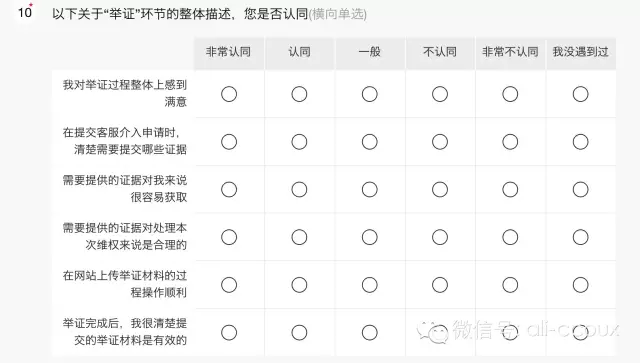The height and width of the screenshot is (363, 640).
Task: Select 非常认同 for 我对举证过程整体上感到满意
Action: tap(229, 94)
